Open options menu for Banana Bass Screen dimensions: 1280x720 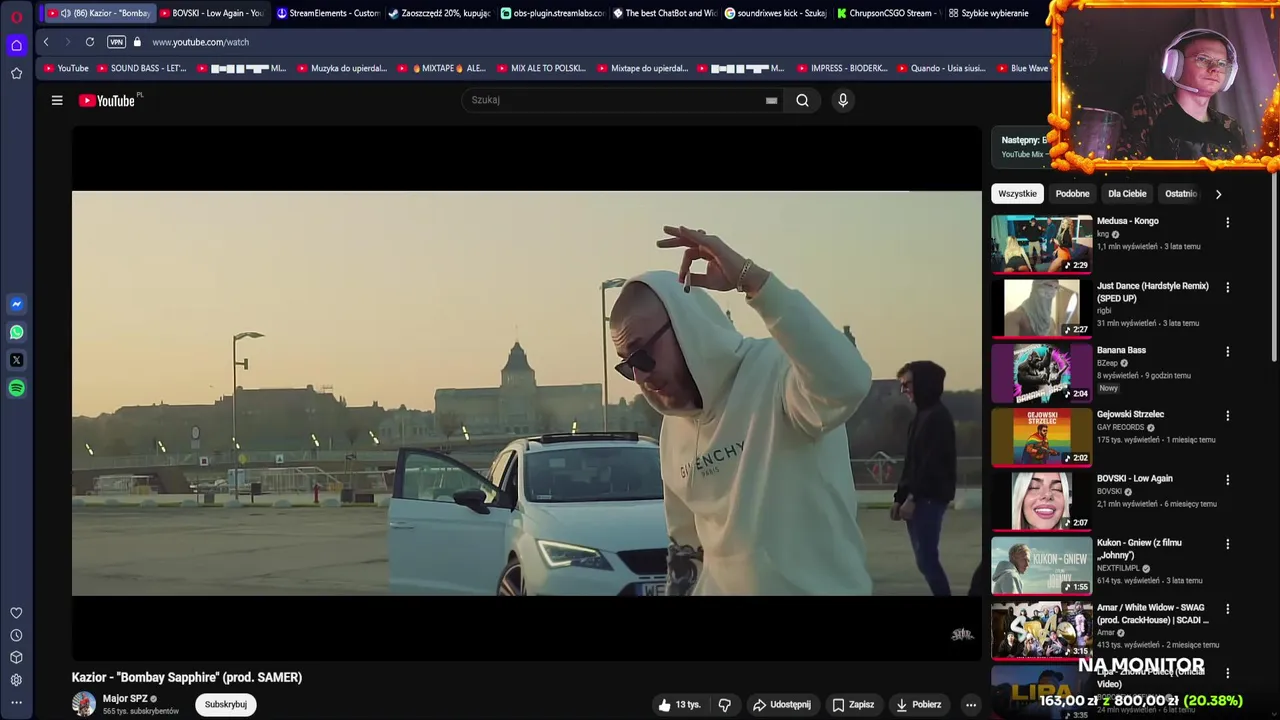click(1228, 351)
